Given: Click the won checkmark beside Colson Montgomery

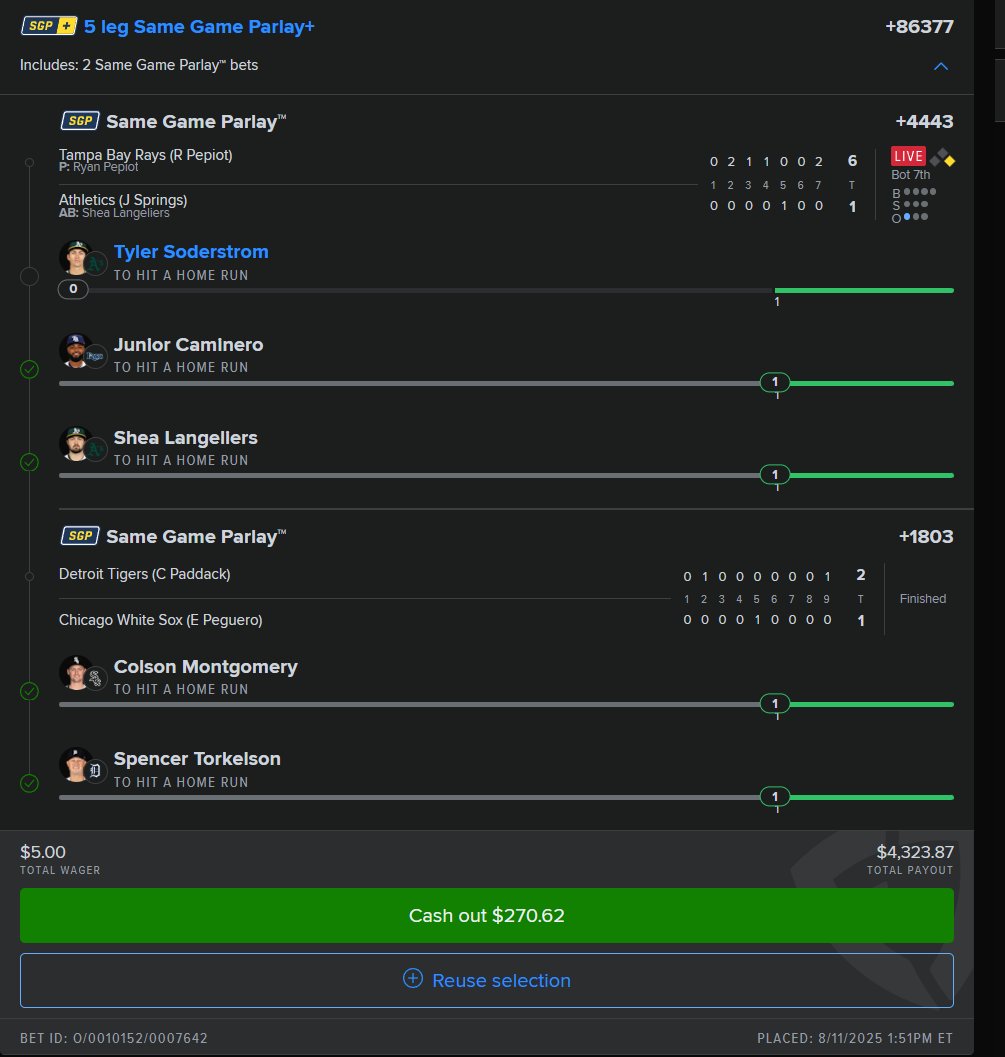Looking at the screenshot, I should pos(29,691).
